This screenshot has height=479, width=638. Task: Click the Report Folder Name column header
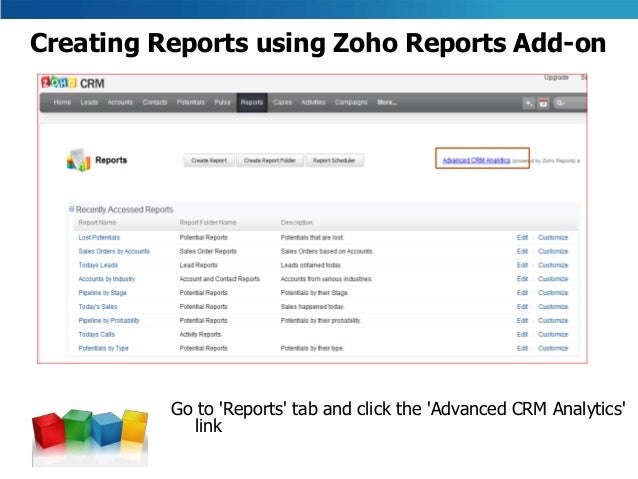click(x=208, y=223)
